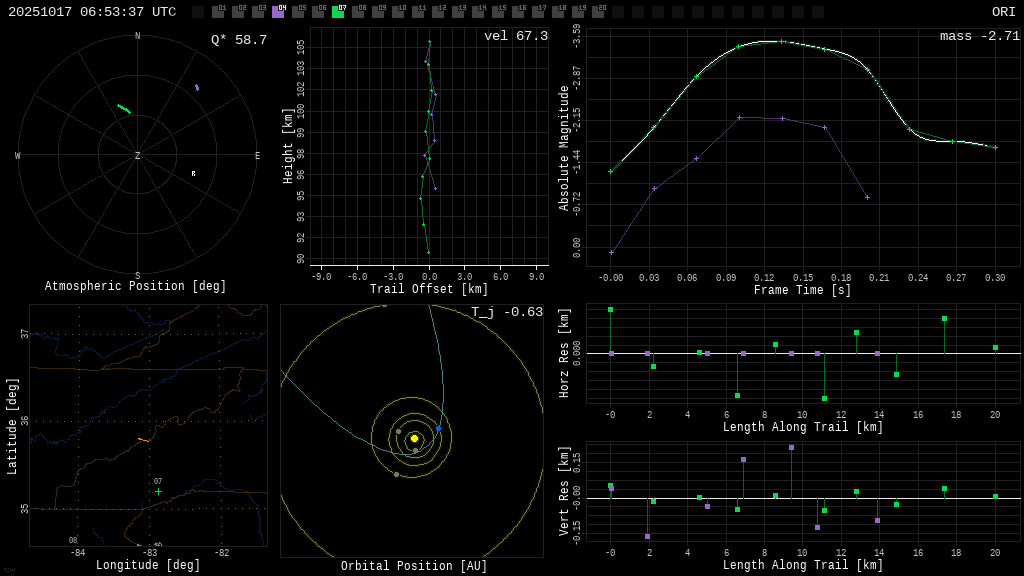Click the mass -2.71 readout

point(979,36)
